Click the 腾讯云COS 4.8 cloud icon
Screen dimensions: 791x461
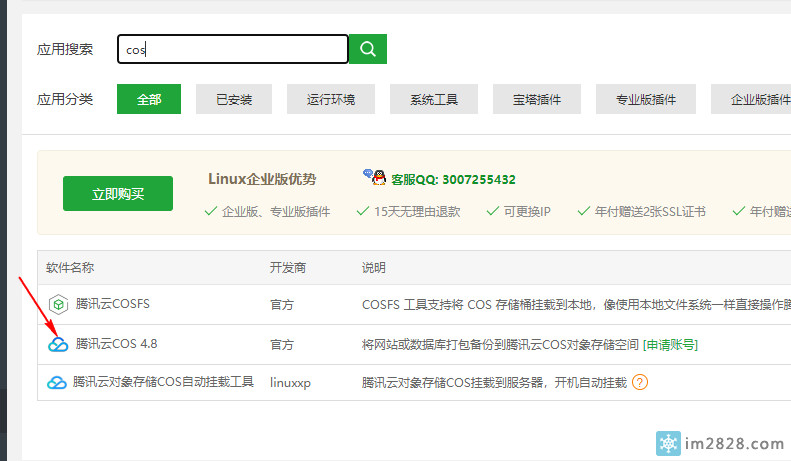pos(58,344)
